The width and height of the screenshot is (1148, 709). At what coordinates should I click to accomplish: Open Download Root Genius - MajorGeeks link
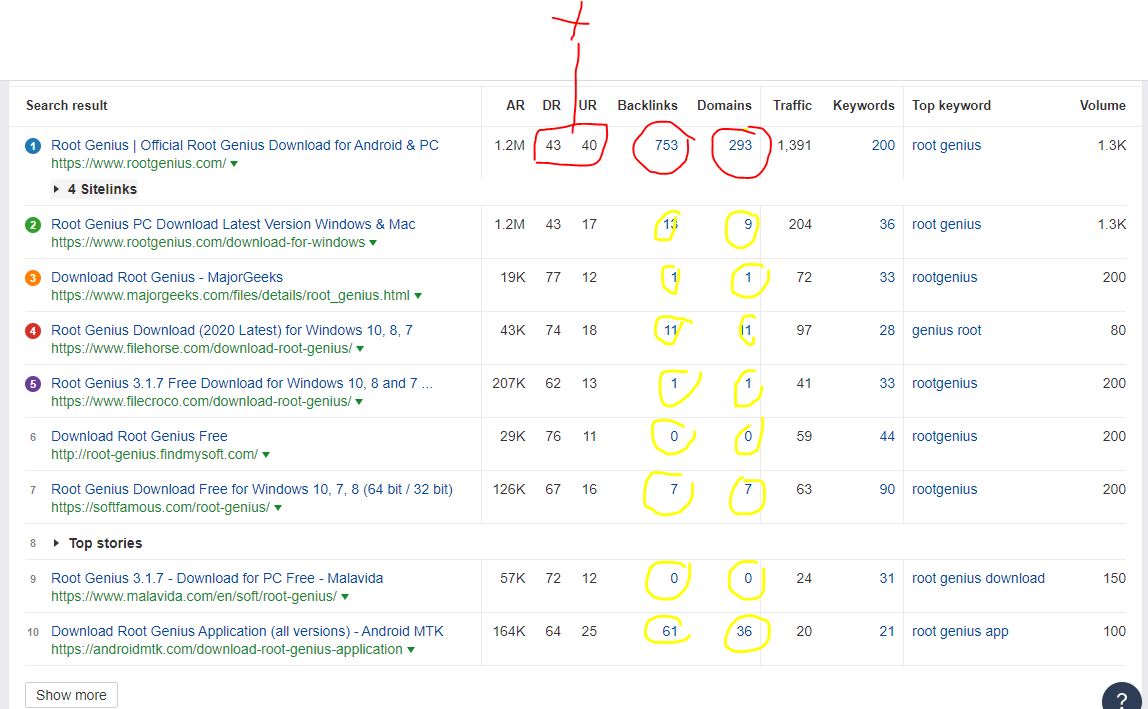pyautogui.click(x=167, y=277)
